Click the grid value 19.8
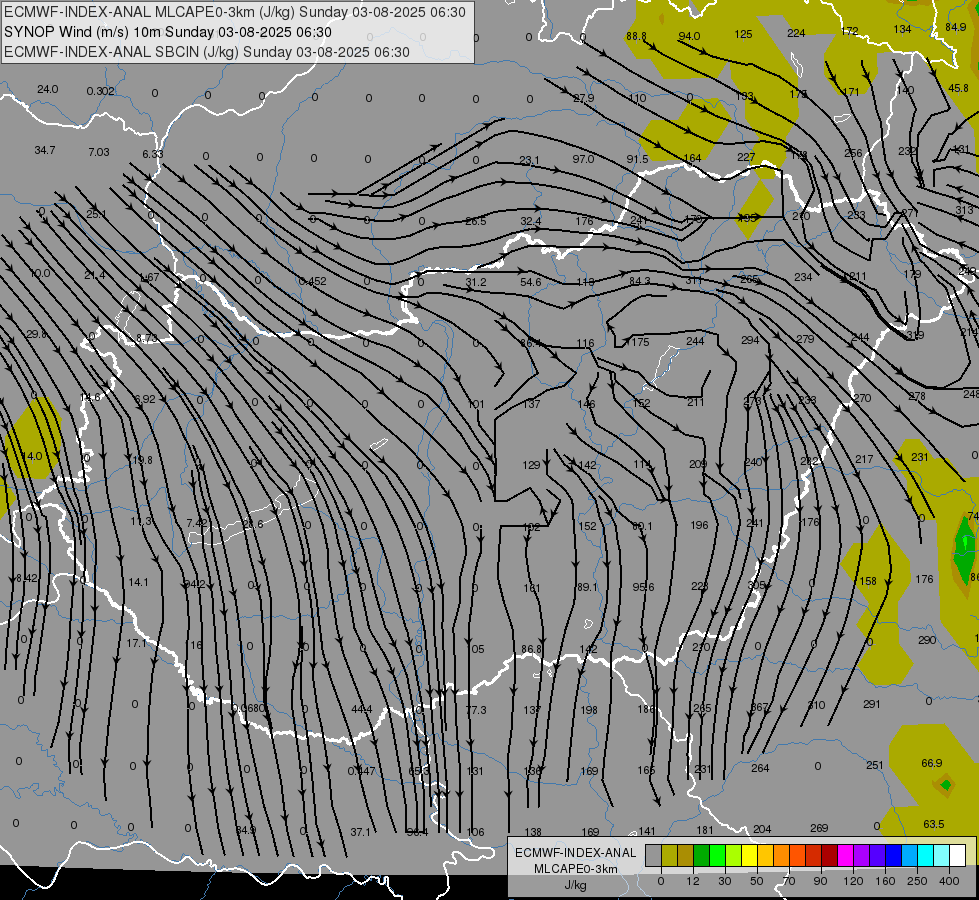This screenshot has height=900, width=979. pos(142,460)
